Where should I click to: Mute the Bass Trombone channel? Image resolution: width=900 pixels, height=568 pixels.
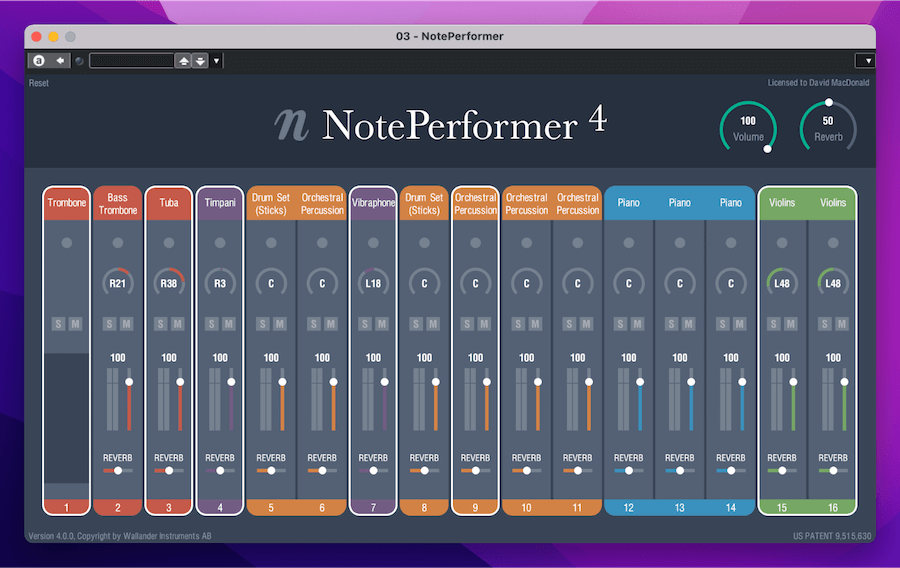point(126,324)
